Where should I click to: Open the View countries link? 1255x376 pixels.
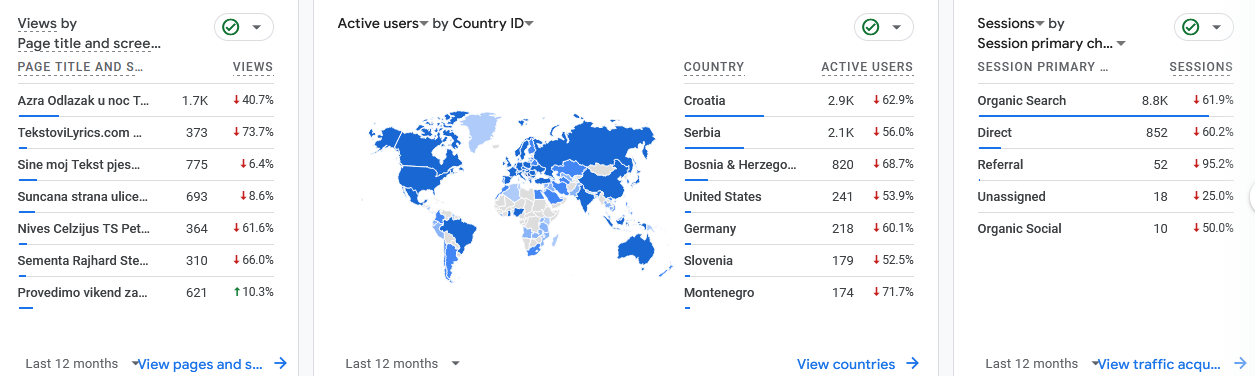pos(846,364)
